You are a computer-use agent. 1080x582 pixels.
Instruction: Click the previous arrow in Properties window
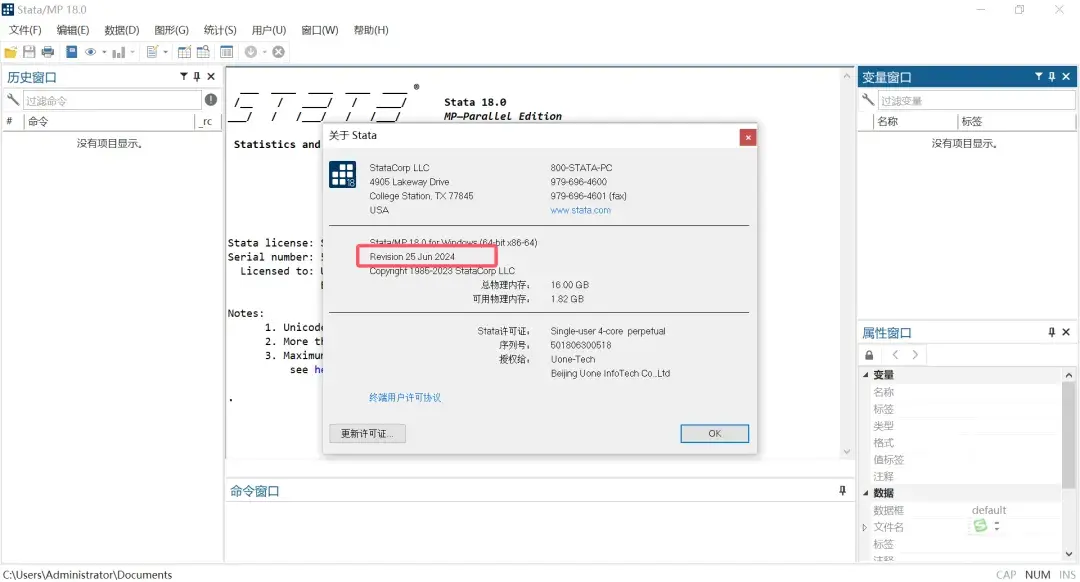point(895,355)
